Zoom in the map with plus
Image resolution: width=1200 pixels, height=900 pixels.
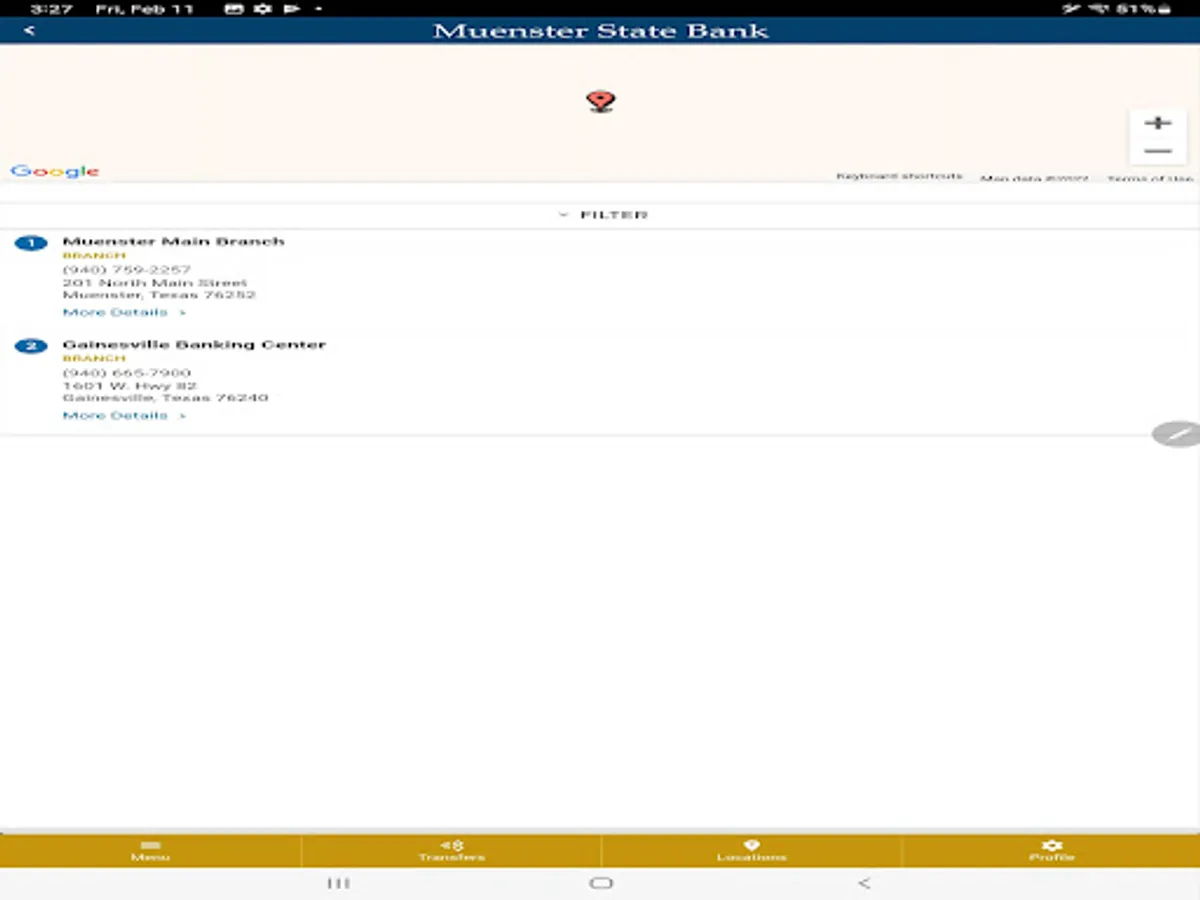pos(1158,123)
